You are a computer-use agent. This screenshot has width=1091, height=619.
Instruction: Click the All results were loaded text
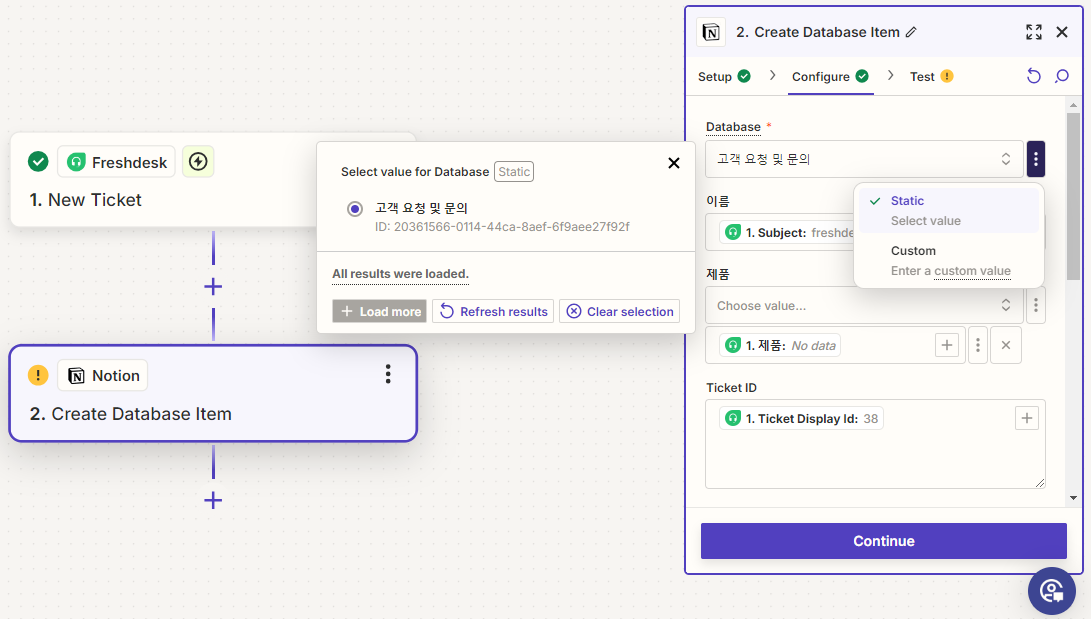click(400, 273)
